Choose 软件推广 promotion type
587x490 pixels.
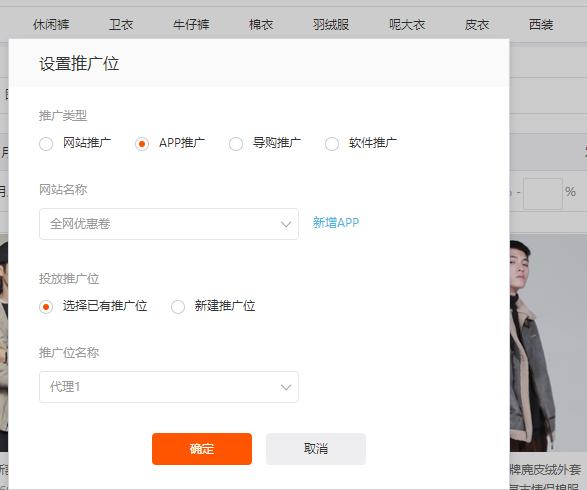point(332,144)
